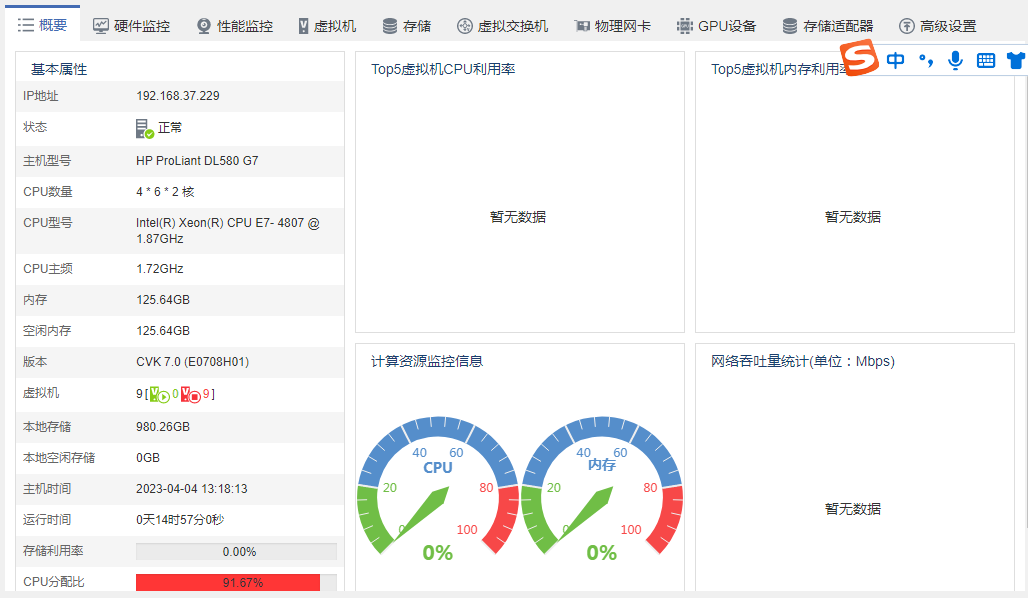Click the 存储利用率 0.00% bar
This screenshot has width=1028, height=598.
(x=237, y=551)
